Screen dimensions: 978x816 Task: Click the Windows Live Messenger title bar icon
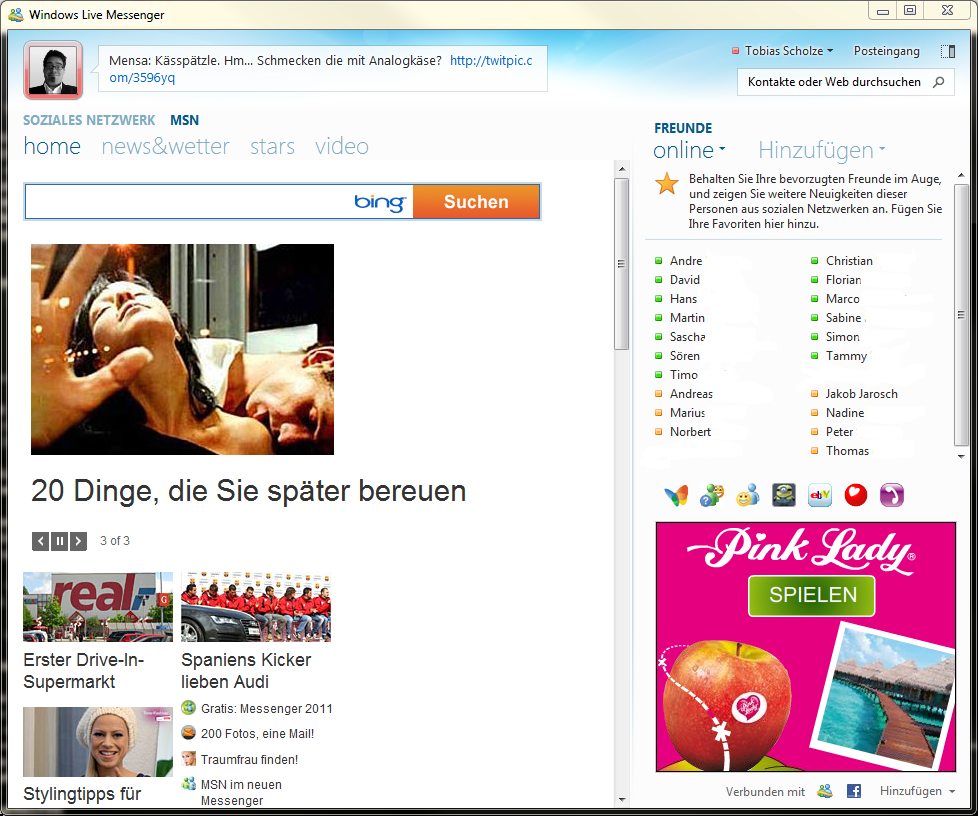tap(16, 14)
